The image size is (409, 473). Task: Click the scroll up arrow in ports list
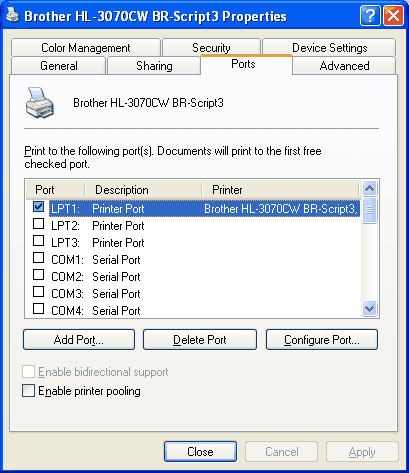(369, 189)
